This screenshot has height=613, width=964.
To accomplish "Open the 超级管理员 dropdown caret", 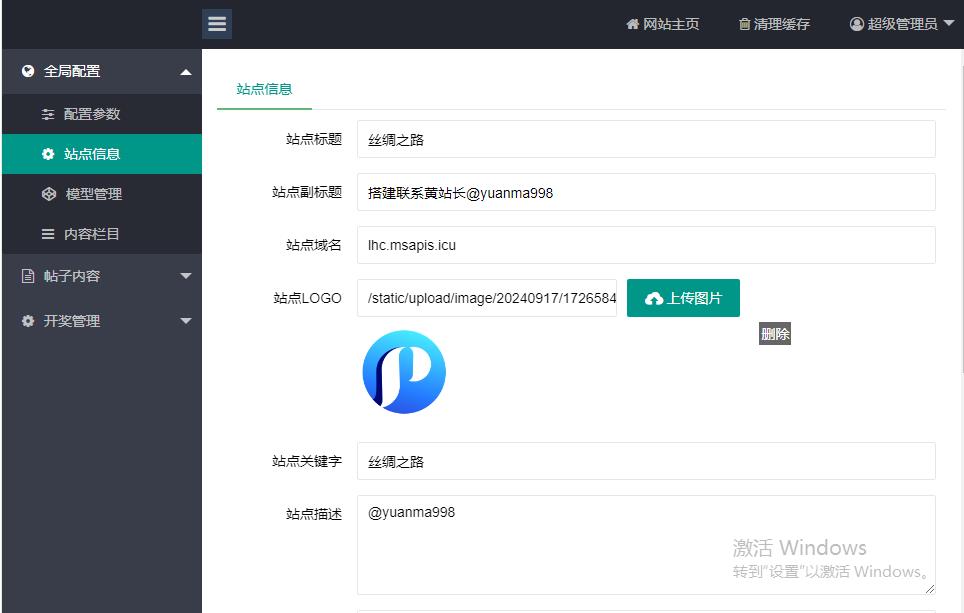I will (x=949, y=23).
